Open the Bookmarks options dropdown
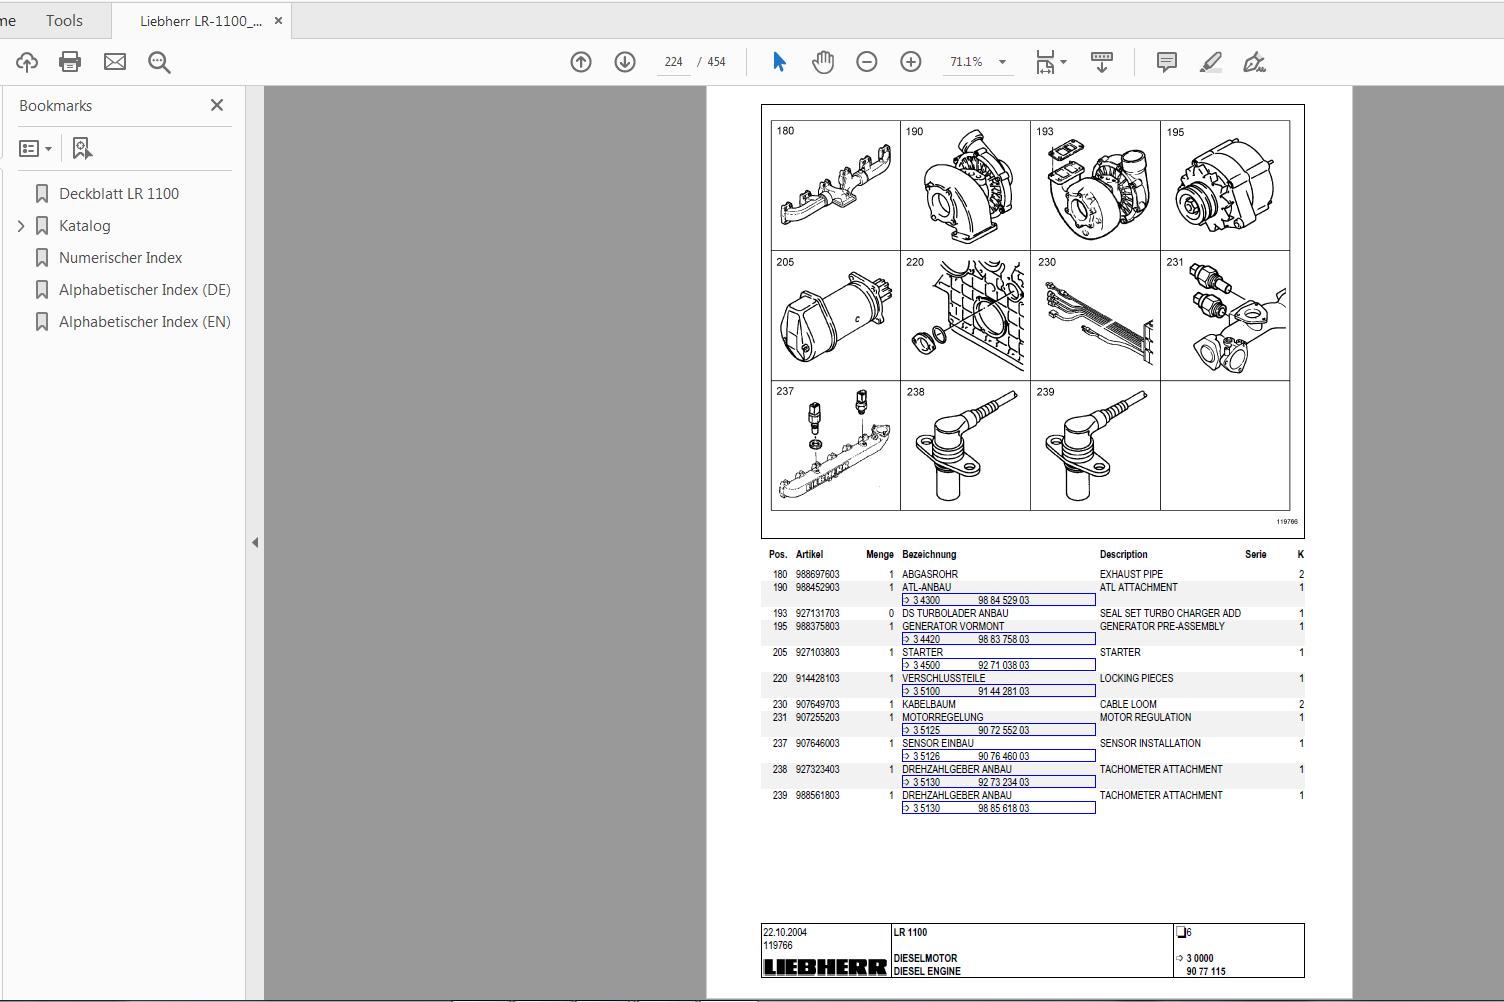This screenshot has height=1002, width=1504. coord(35,147)
